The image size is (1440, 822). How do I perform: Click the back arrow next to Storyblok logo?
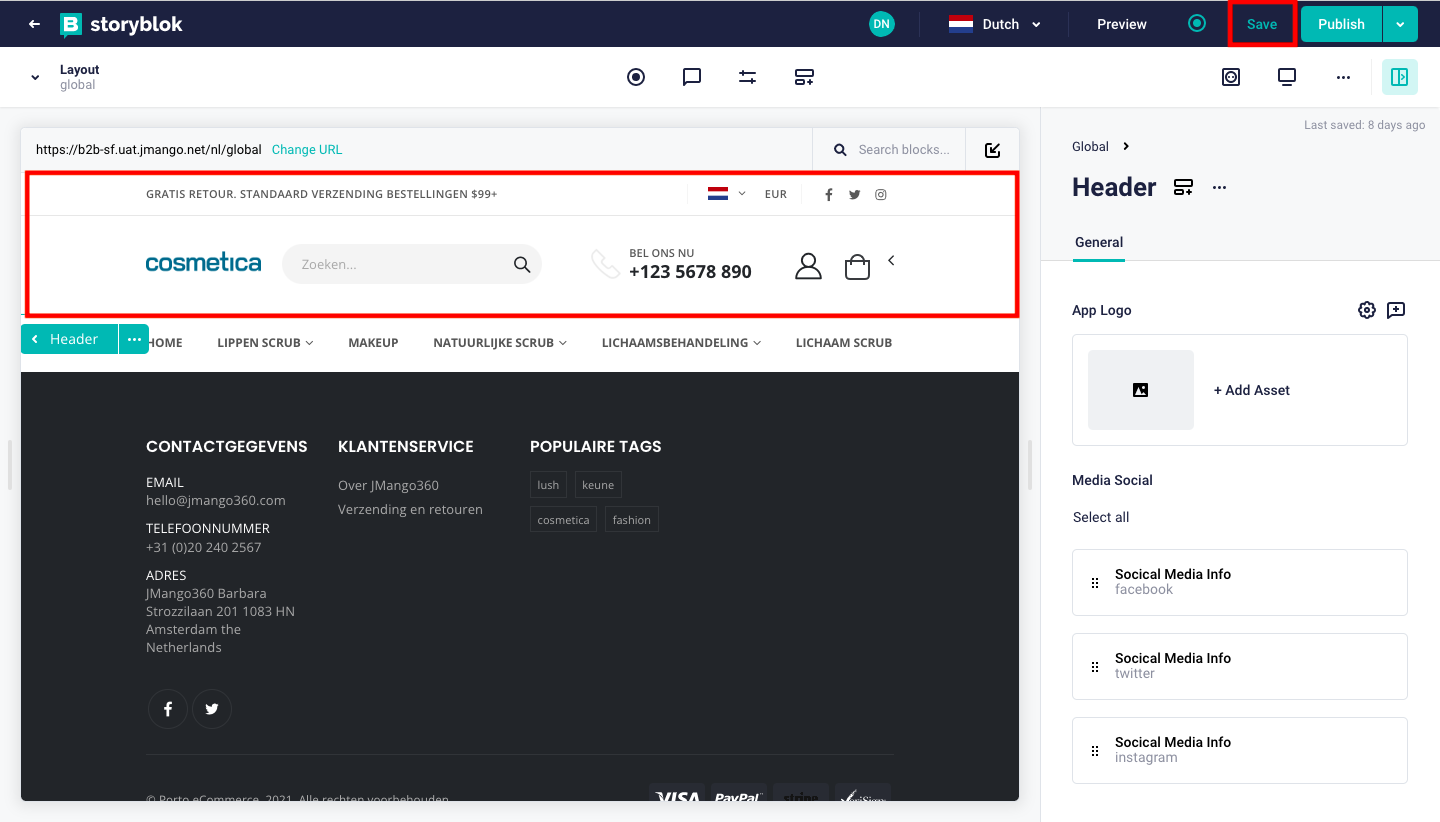(x=34, y=24)
